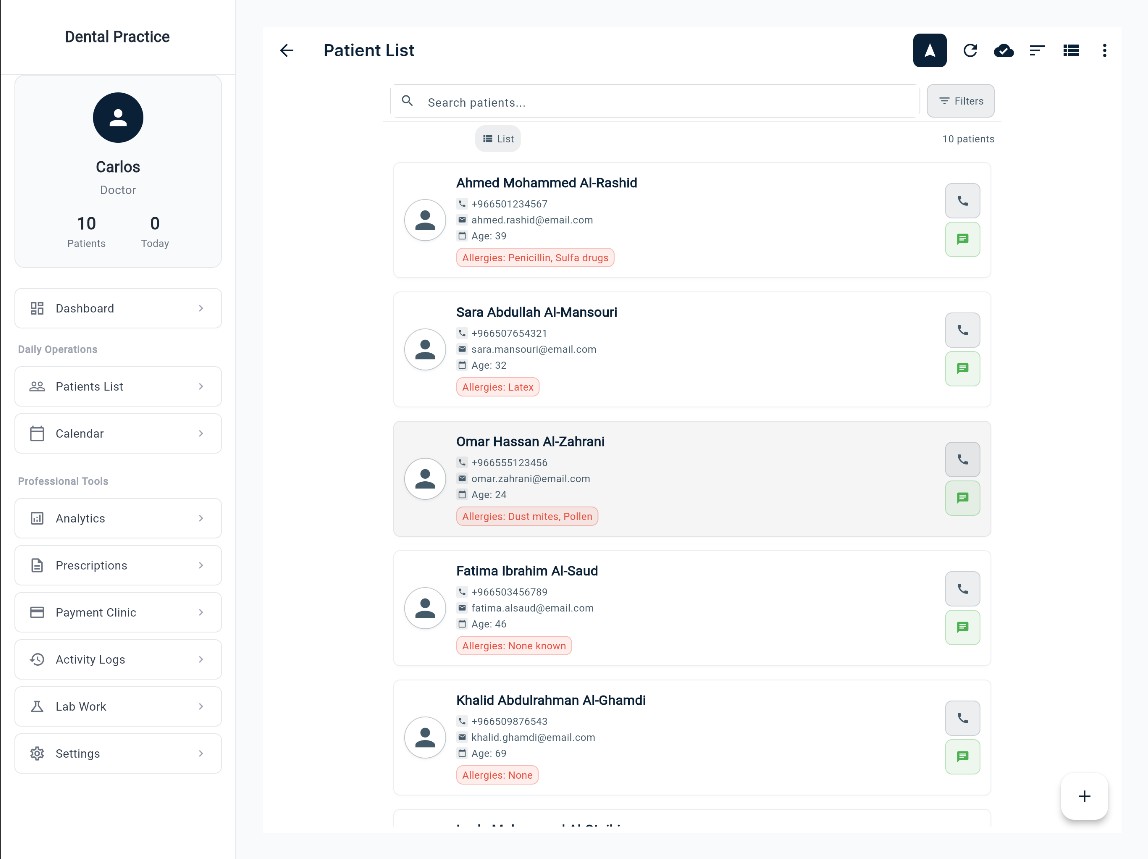
Task: Click Carlos's profile avatar
Action: tap(118, 117)
